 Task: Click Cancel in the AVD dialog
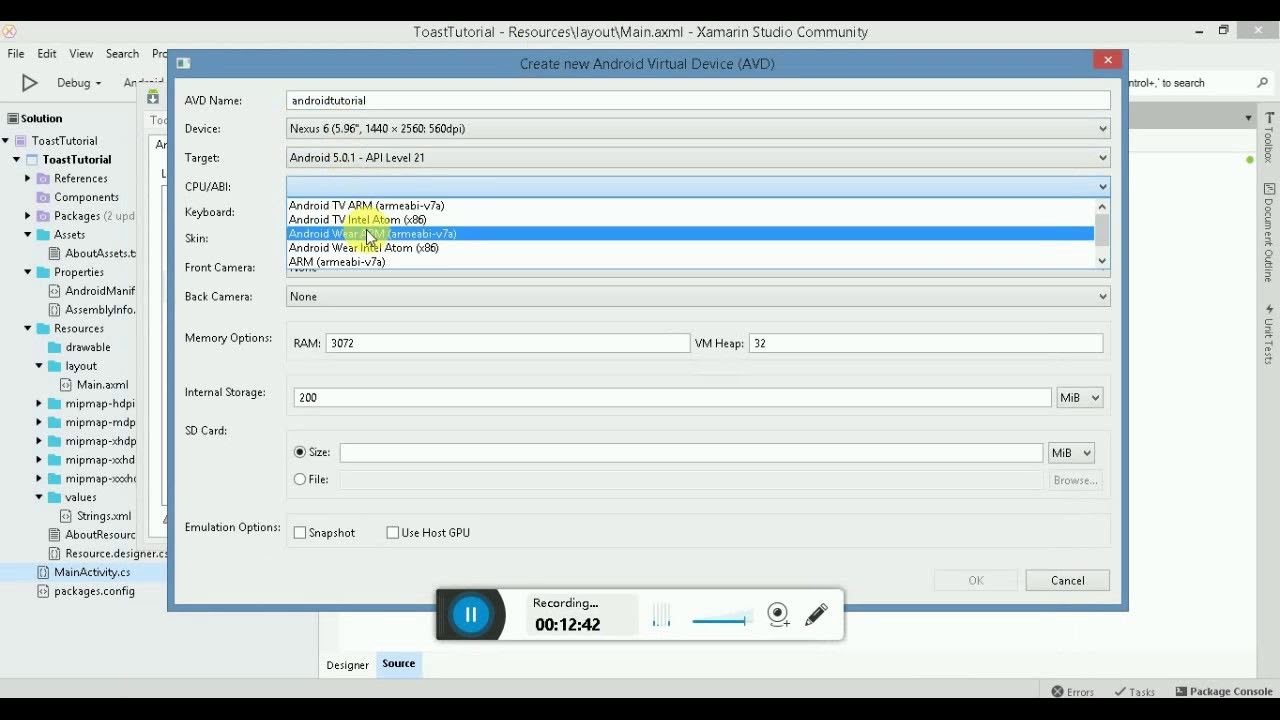(1068, 581)
